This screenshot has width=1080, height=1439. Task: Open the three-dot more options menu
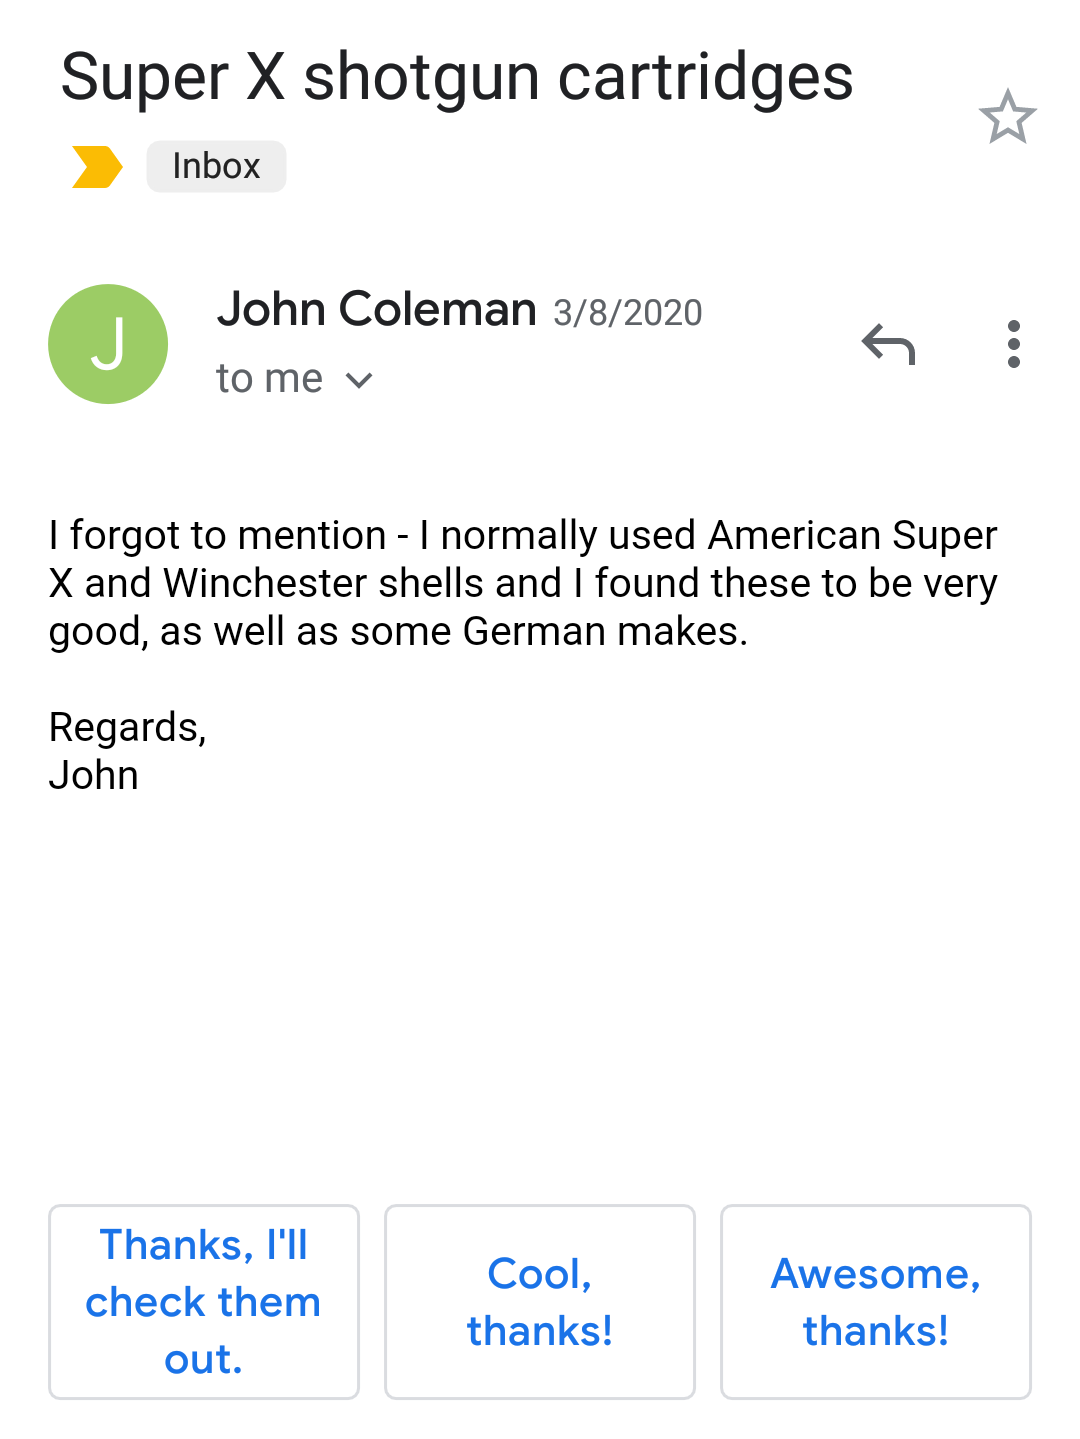1013,344
